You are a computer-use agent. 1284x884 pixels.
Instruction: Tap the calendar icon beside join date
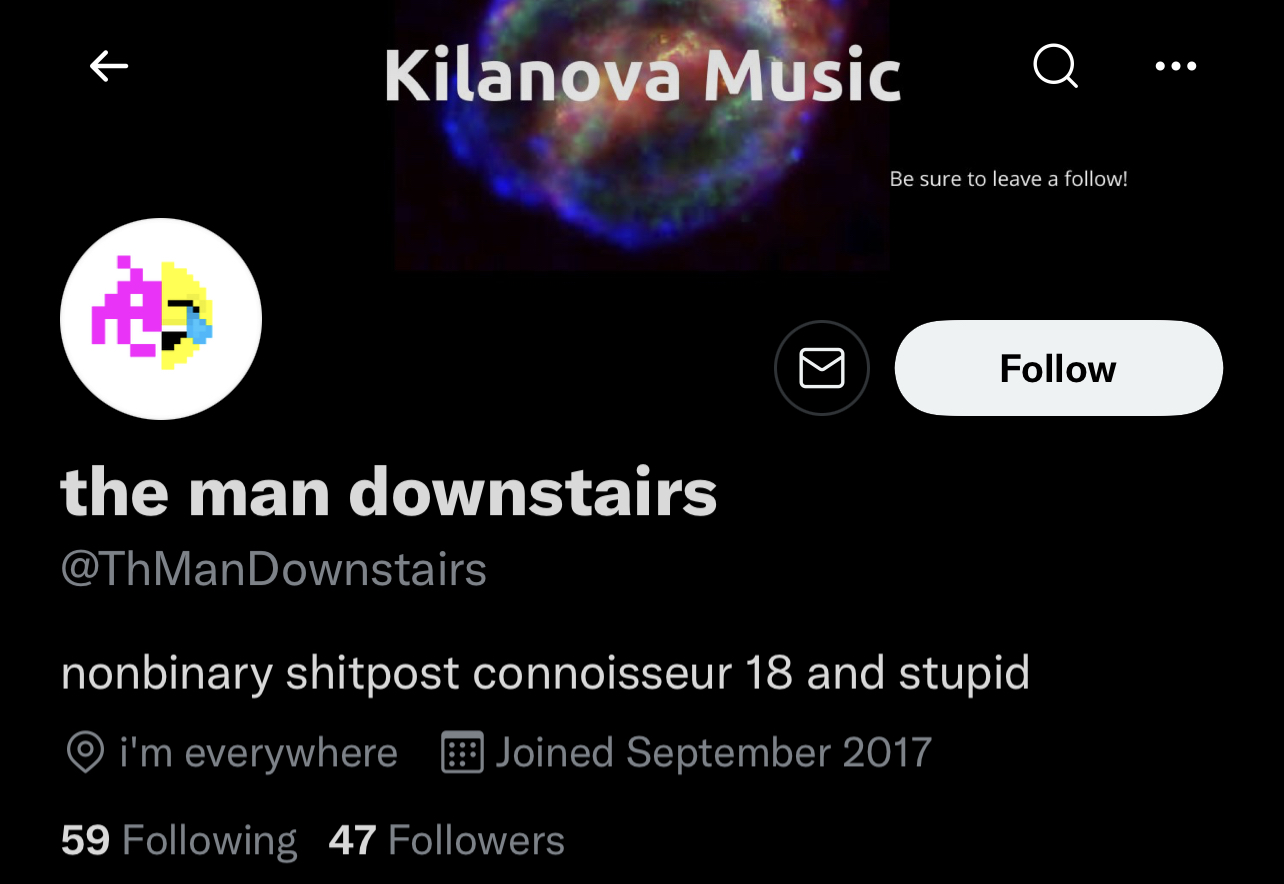[462, 752]
